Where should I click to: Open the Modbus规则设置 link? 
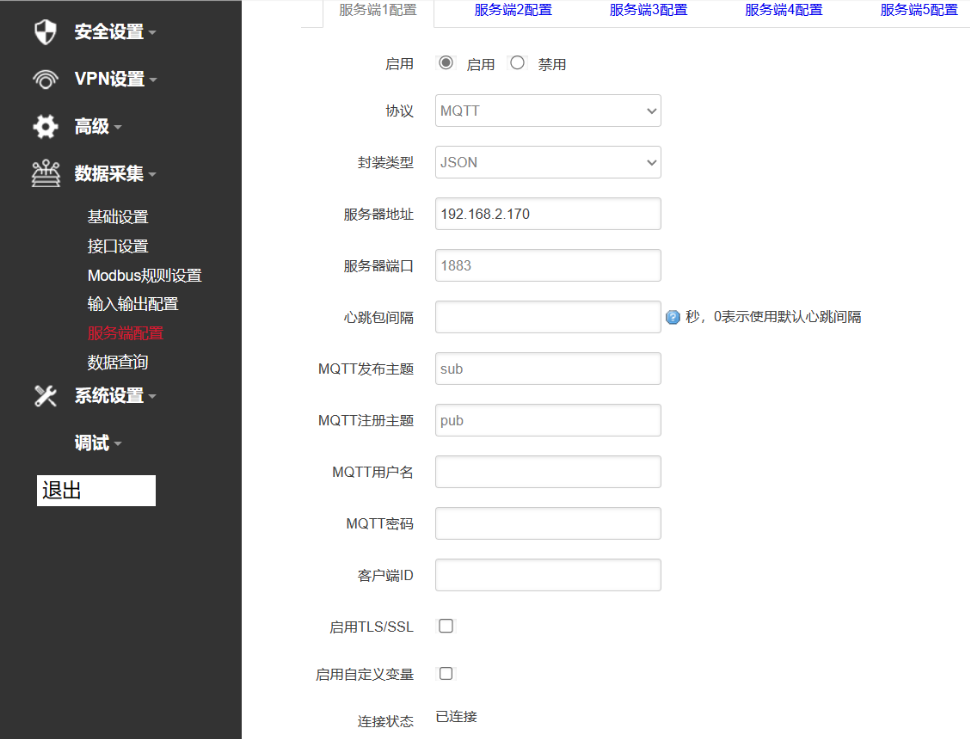(144, 275)
